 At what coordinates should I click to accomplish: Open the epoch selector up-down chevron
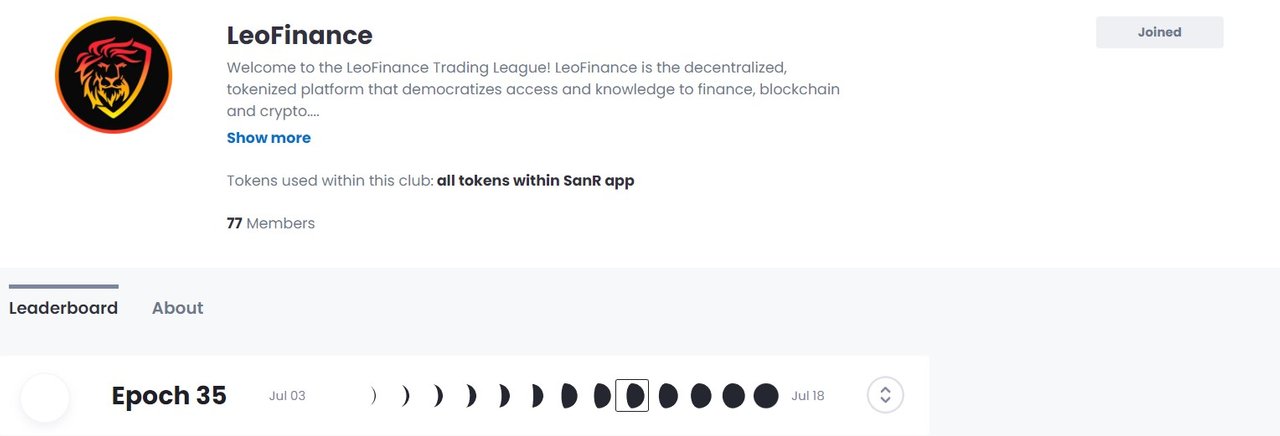[885, 395]
